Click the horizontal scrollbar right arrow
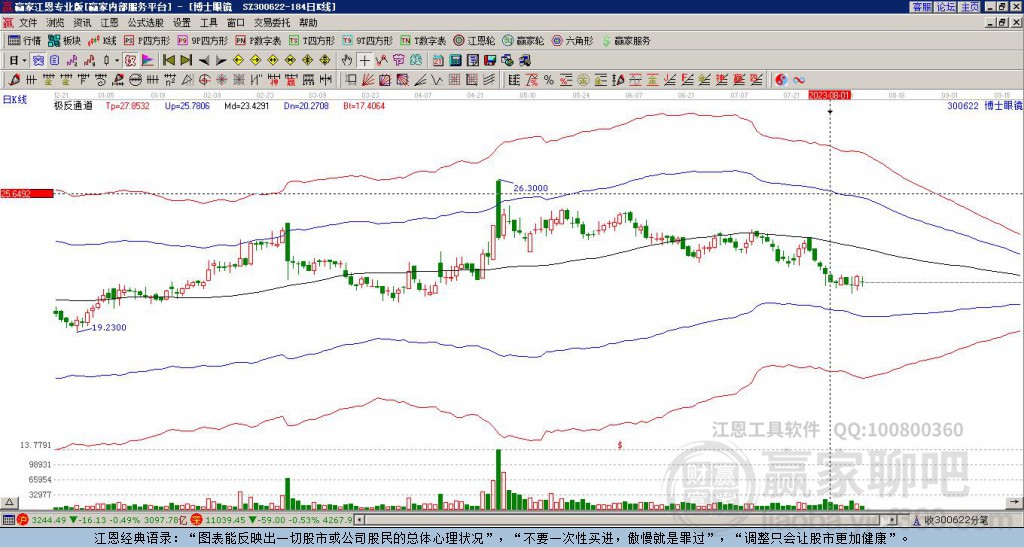Screen dimensions: 1024x548 (x=893, y=520)
